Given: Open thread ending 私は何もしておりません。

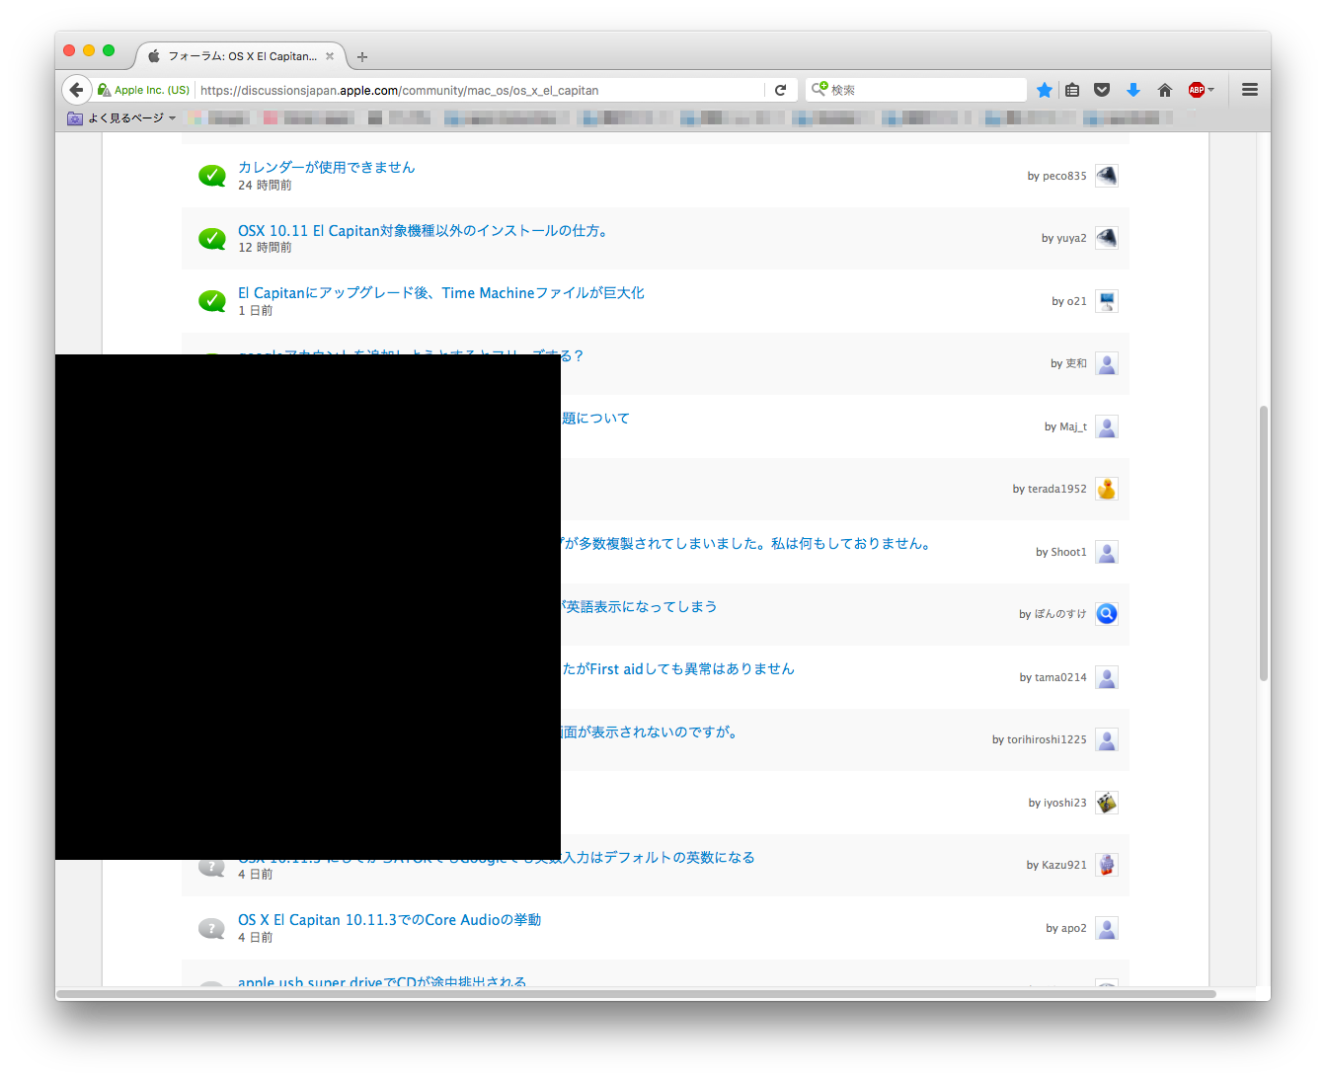Looking at the screenshot, I should 748,544.
